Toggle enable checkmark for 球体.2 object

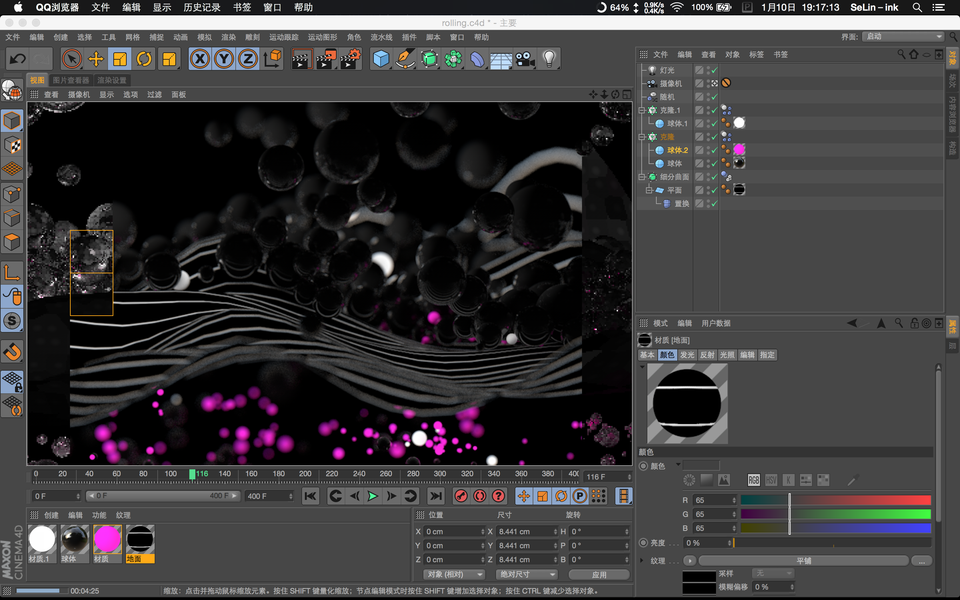click(714, 150)
